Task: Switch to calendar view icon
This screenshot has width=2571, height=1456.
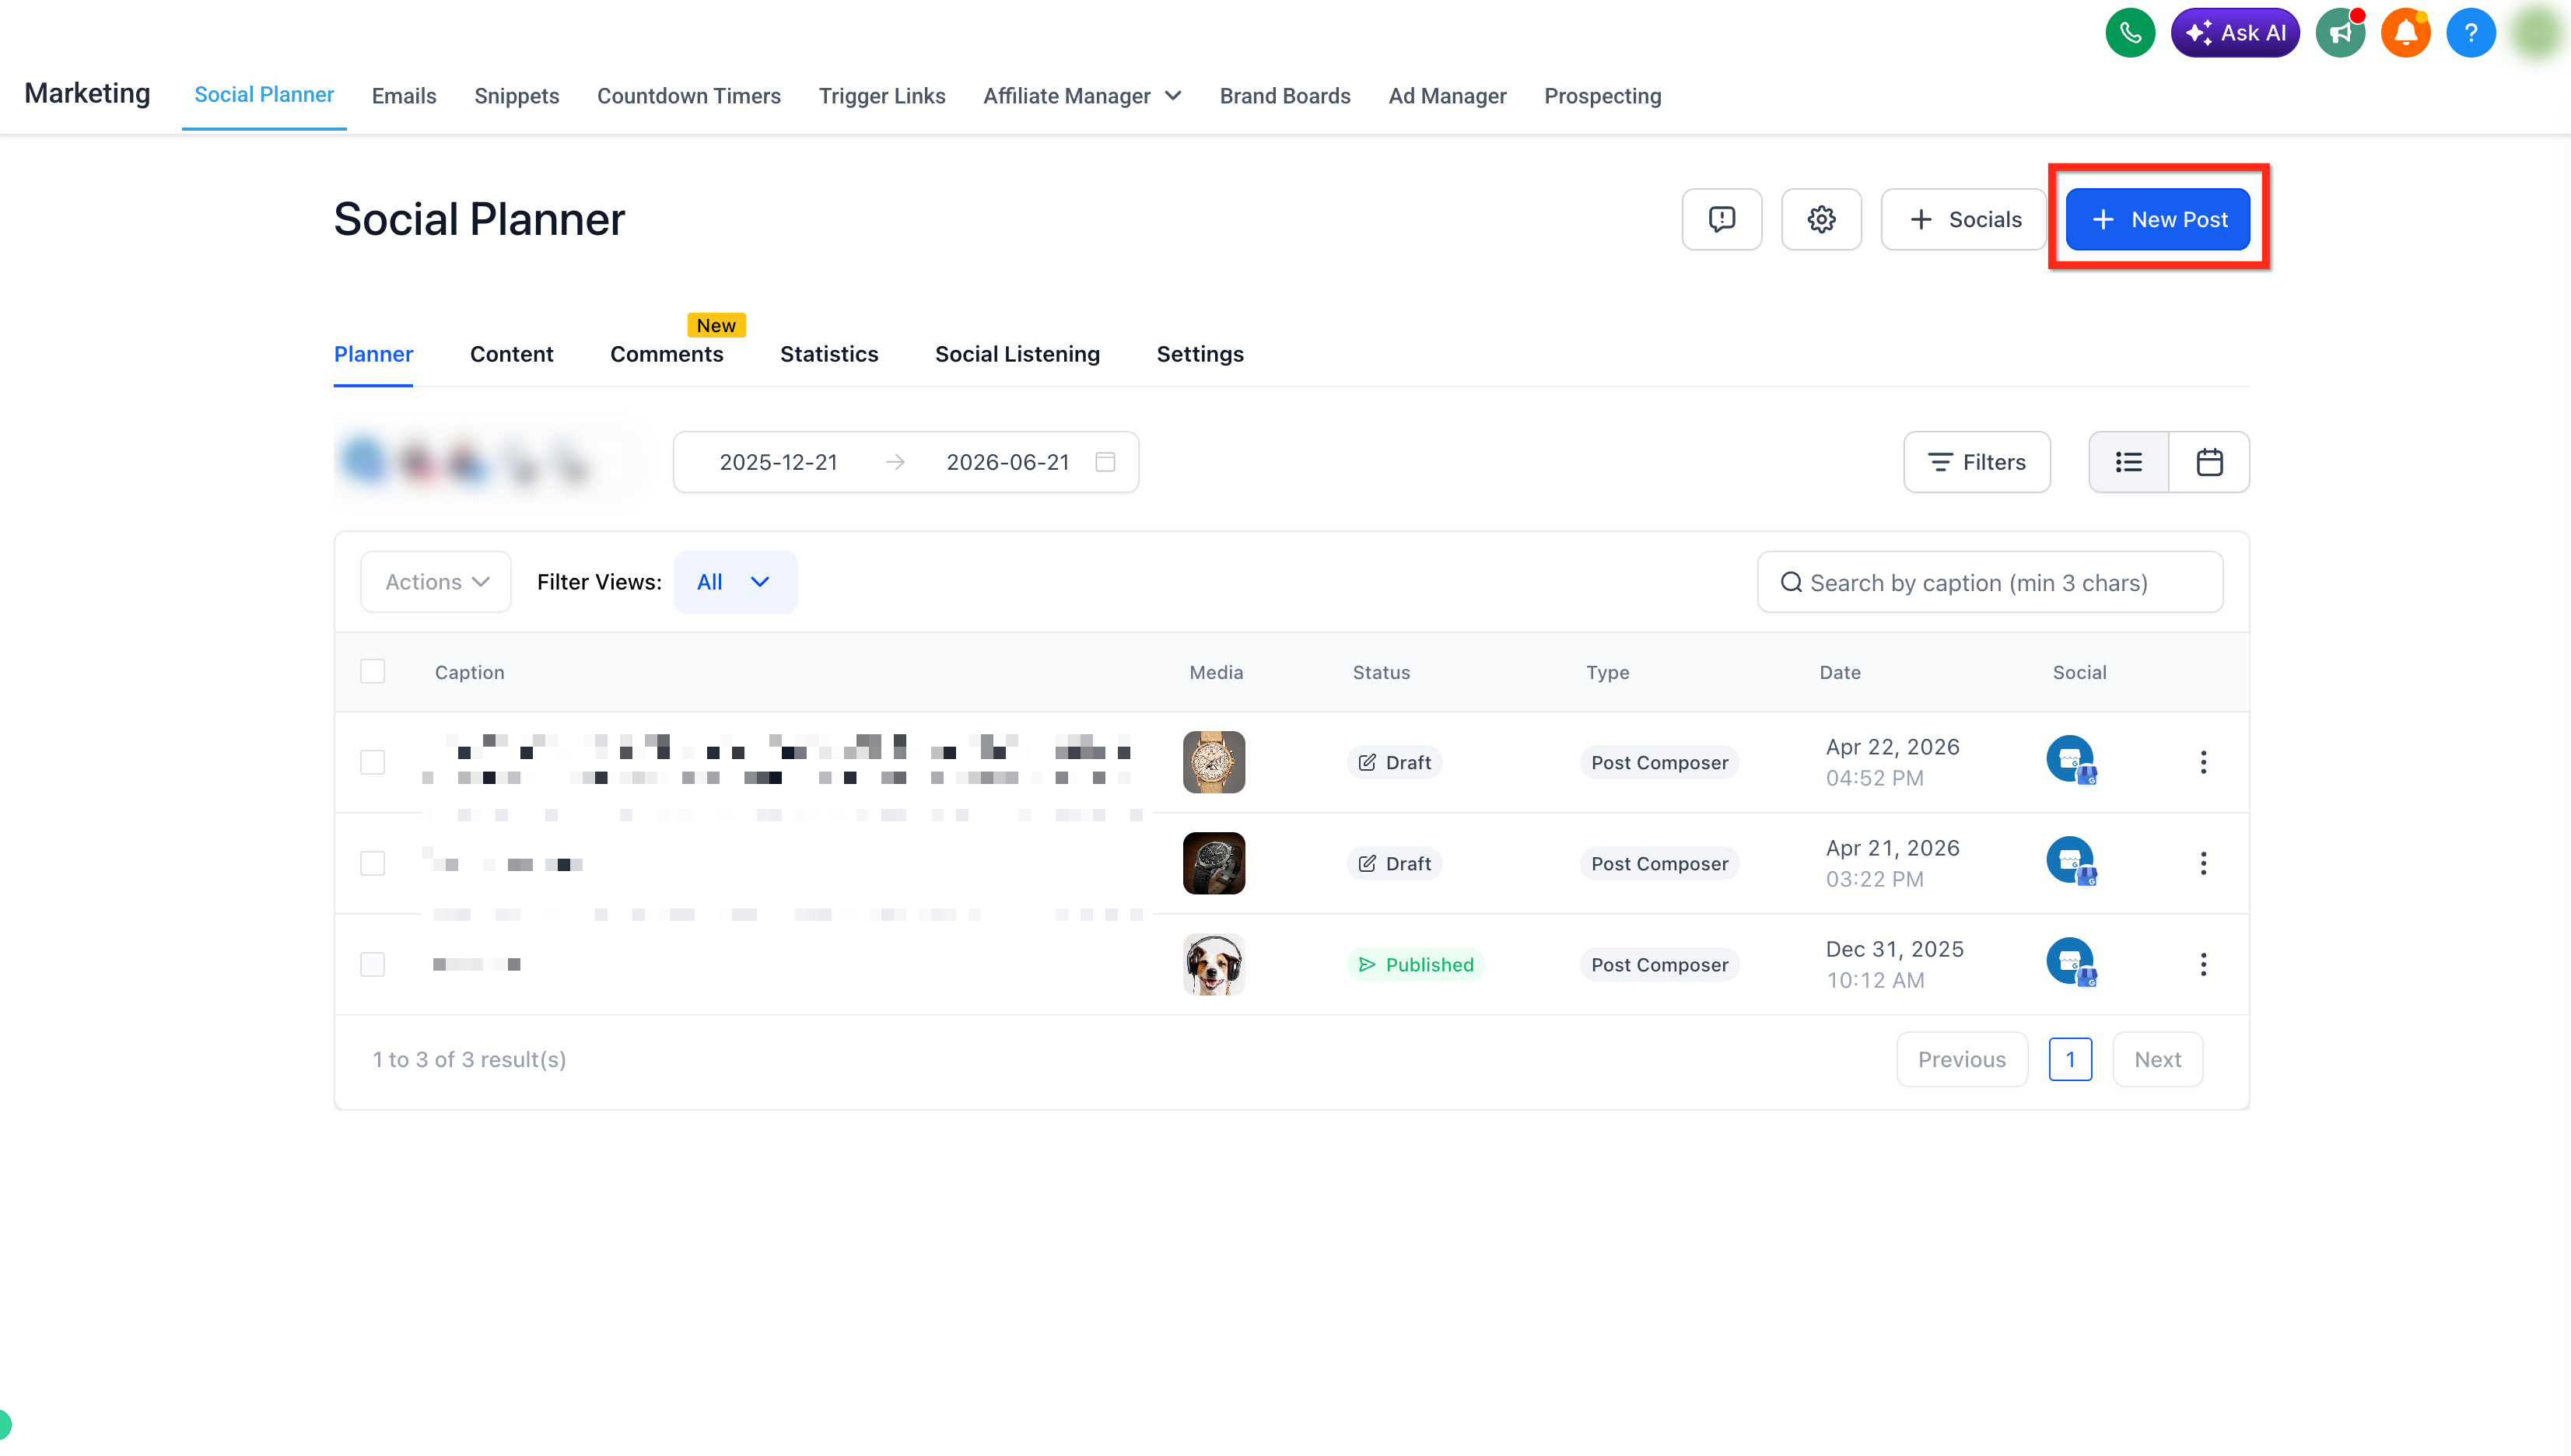Action: tap(2209, 462)
